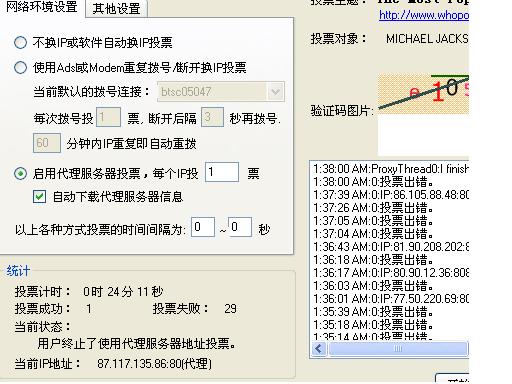This screenshot has width=512, height=384.
Task: Click the seconds field before 秒再拨号
Action: pos(212,117)
